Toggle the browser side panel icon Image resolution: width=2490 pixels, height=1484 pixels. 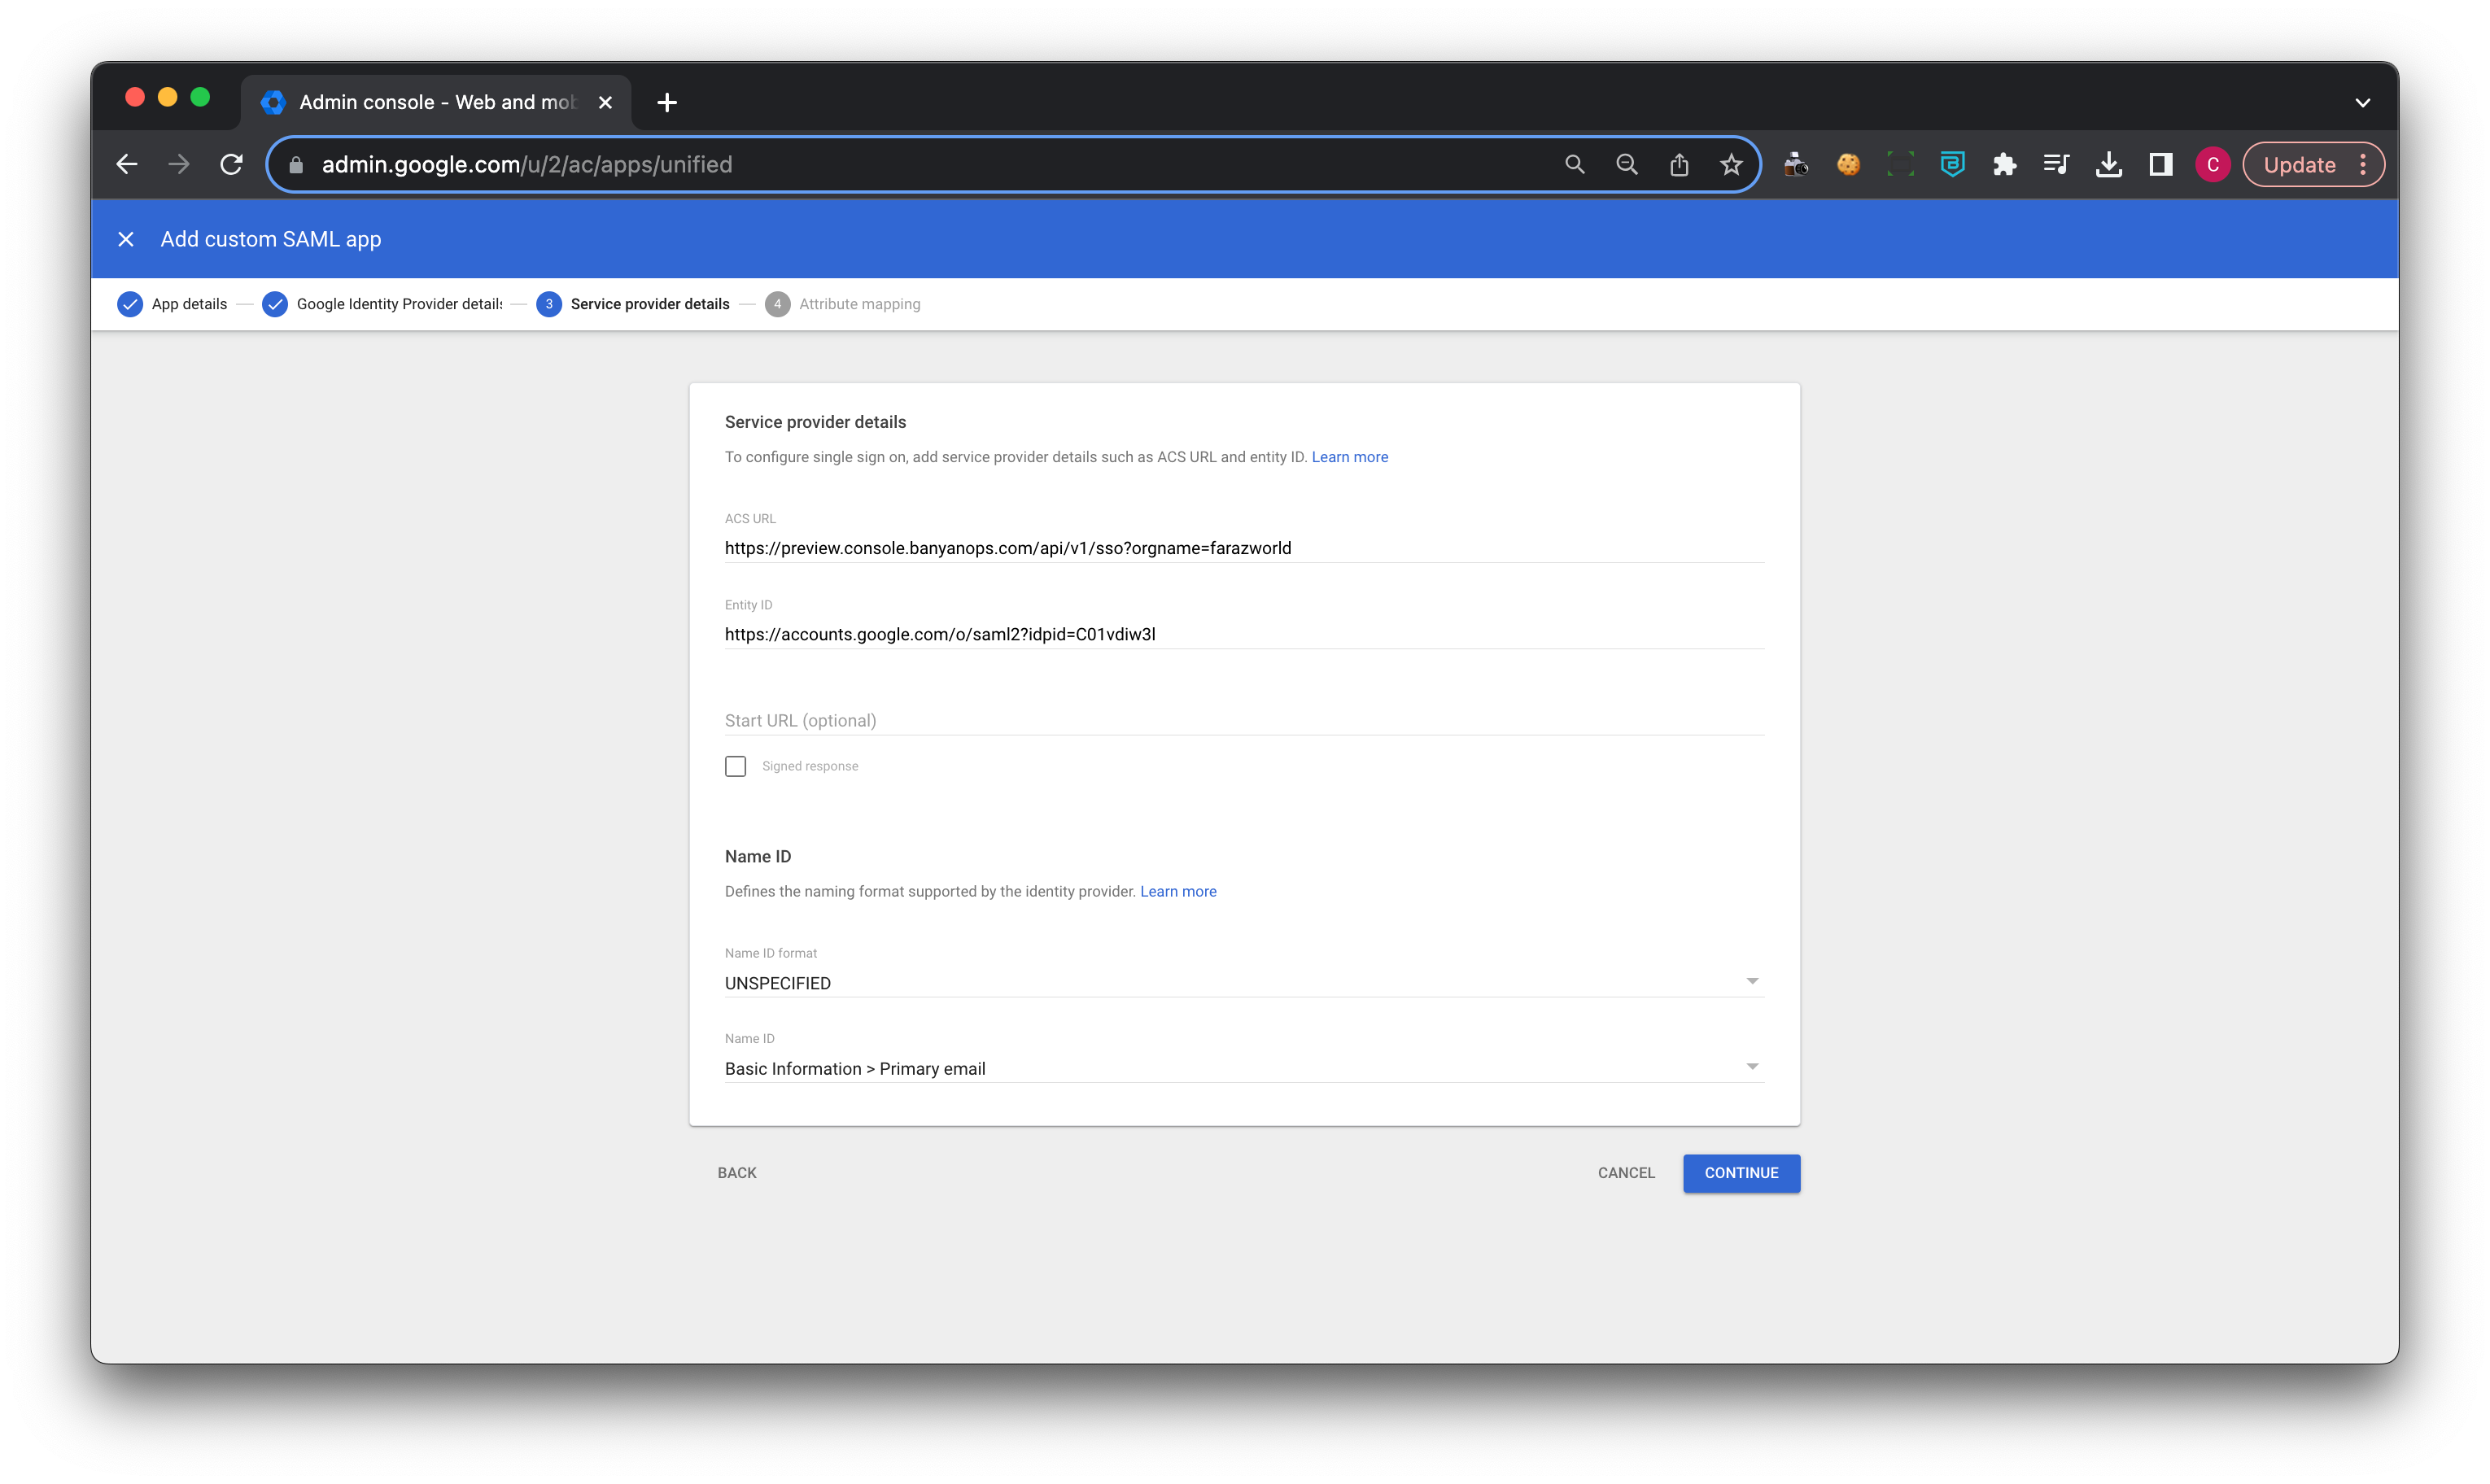point(2160,164)
